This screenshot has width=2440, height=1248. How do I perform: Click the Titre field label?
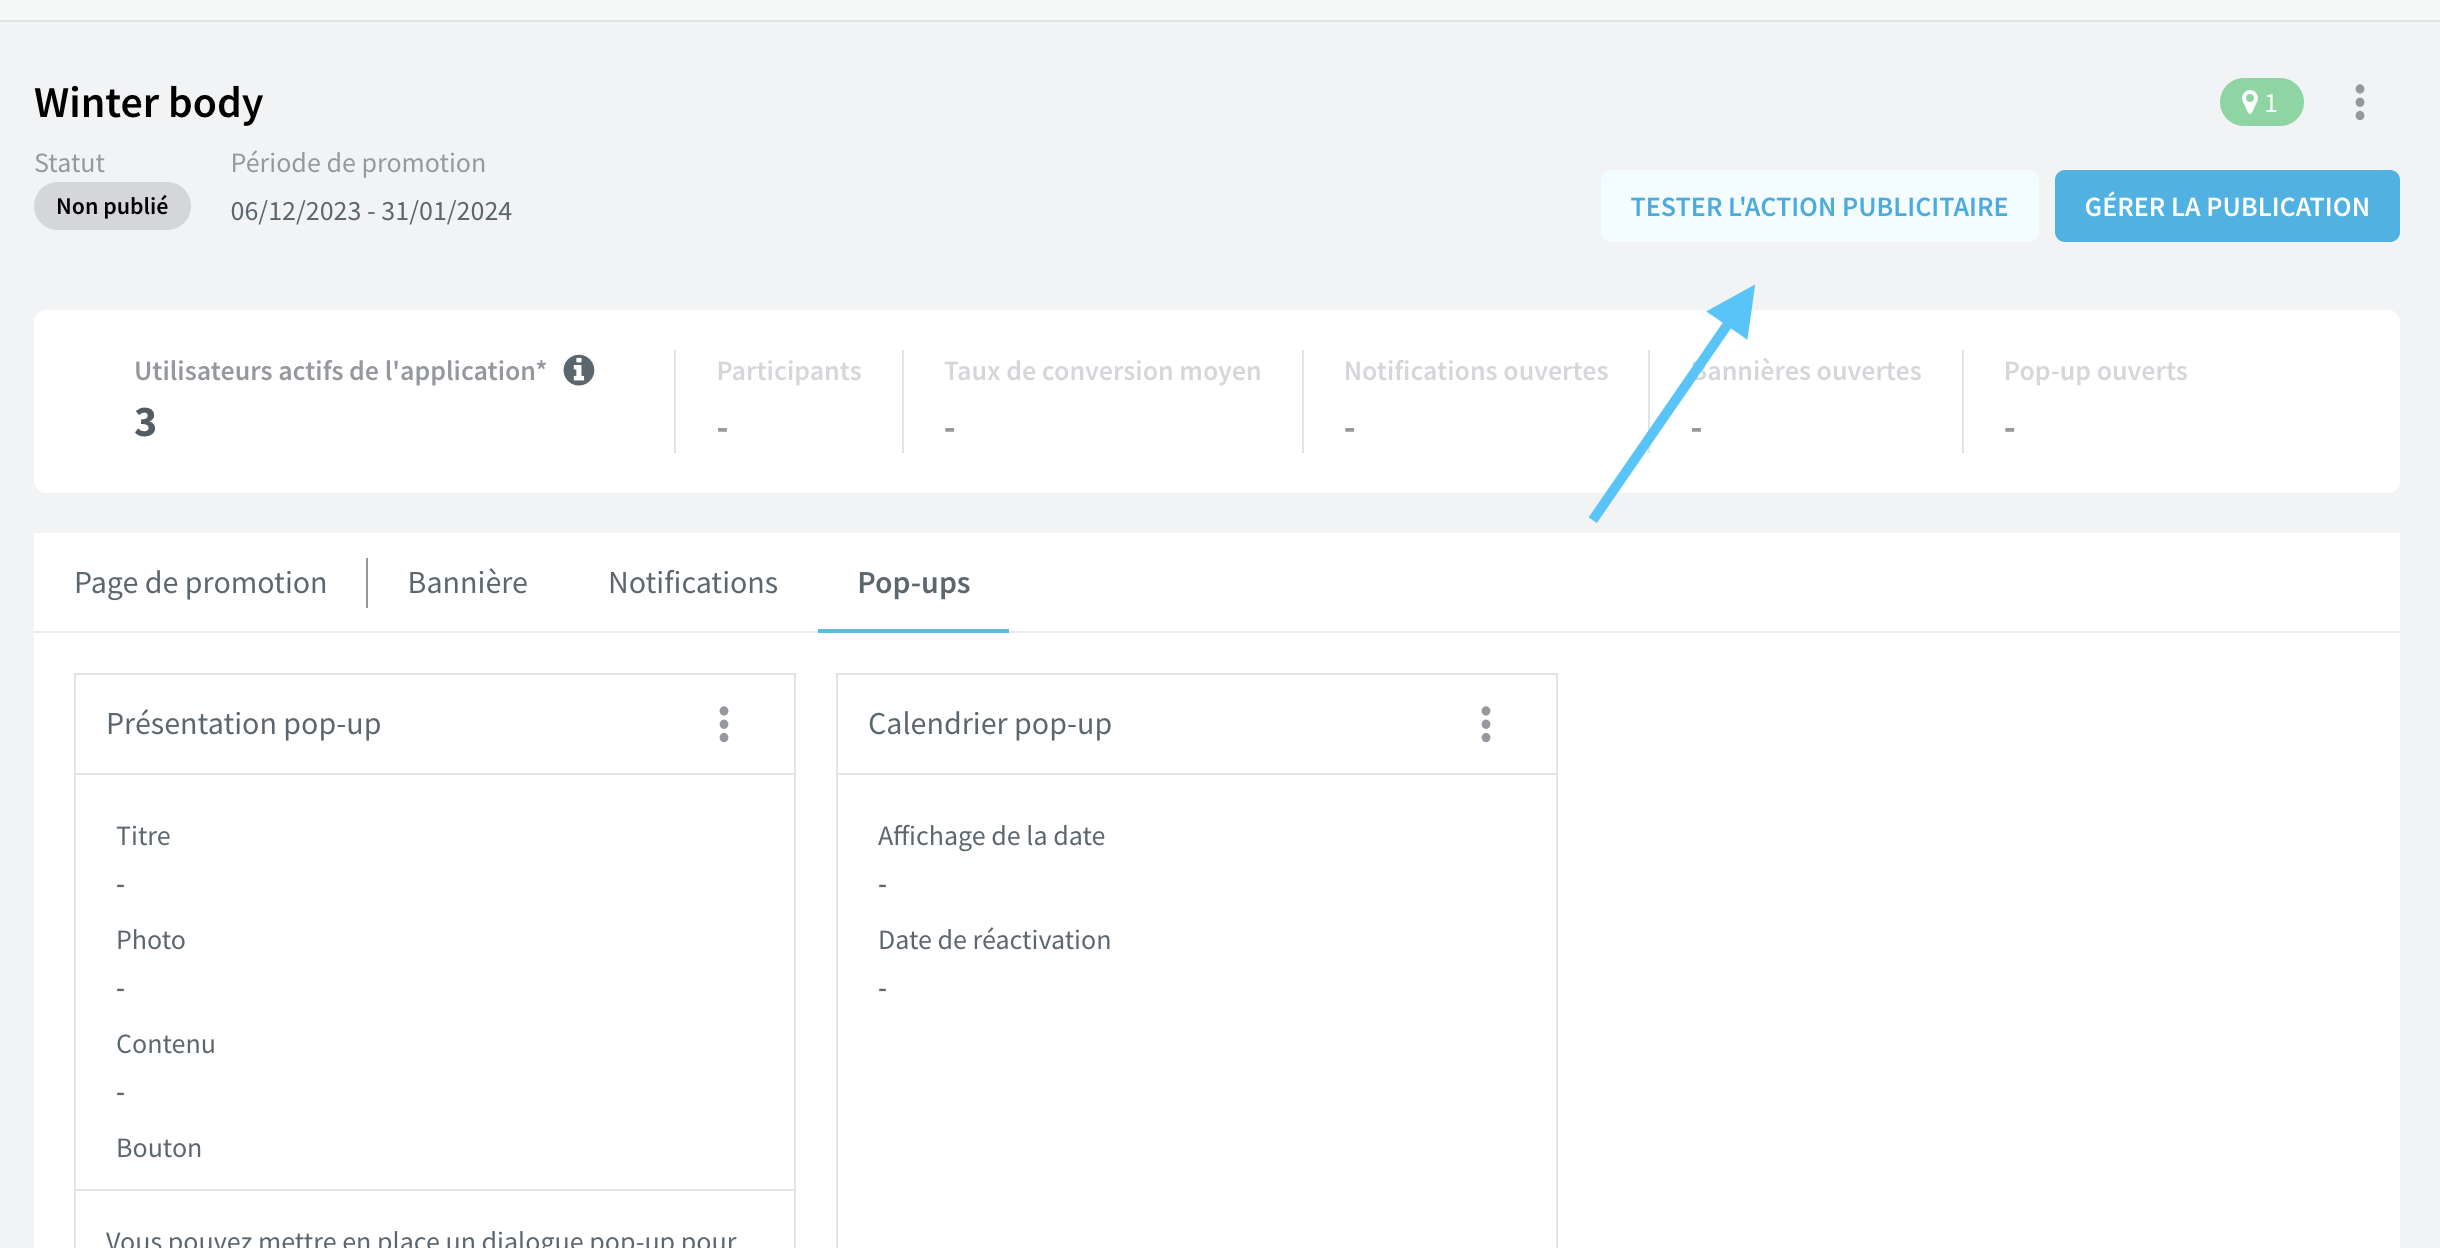pyautogui.click(x=143, y=836)
